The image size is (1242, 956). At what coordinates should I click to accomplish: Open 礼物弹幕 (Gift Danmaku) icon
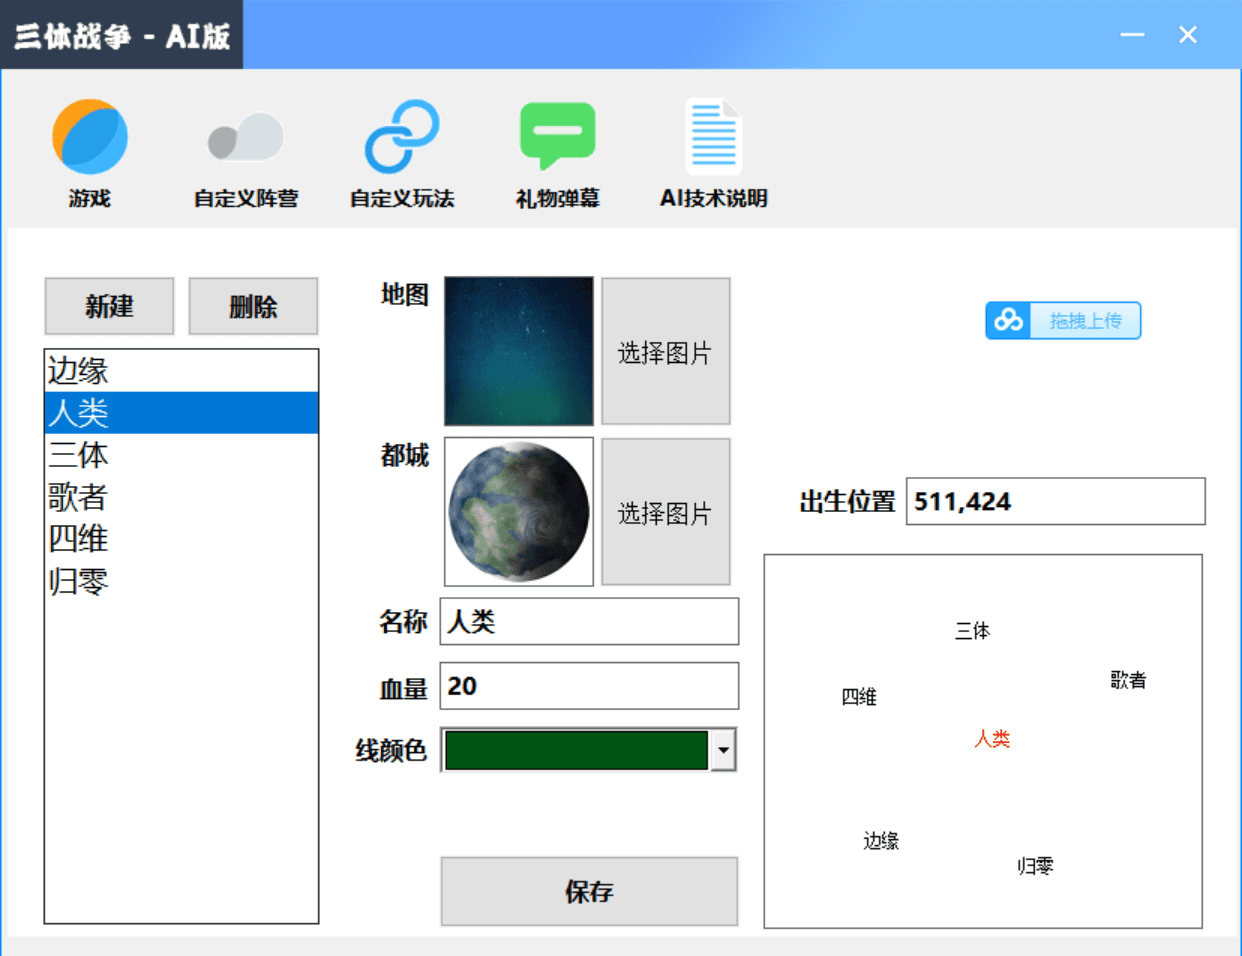556,137
